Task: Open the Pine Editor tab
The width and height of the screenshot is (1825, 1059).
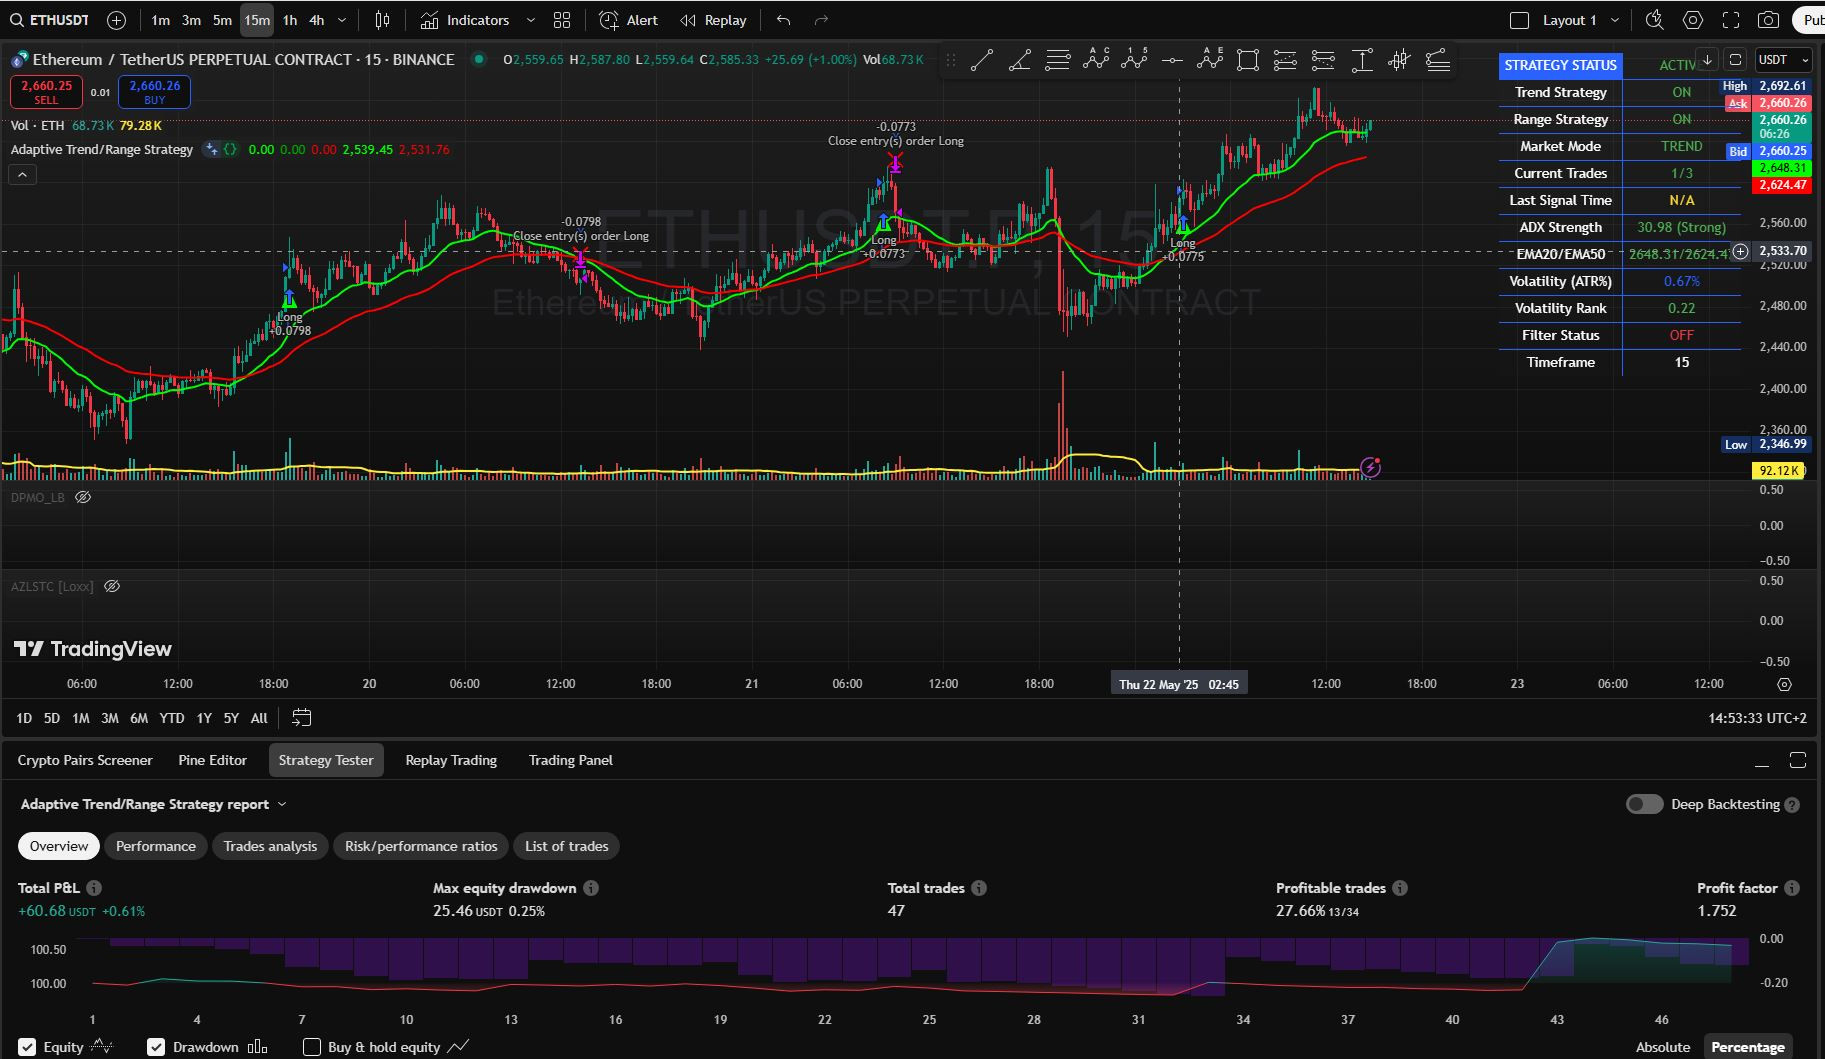Action: tap(212, 760)
